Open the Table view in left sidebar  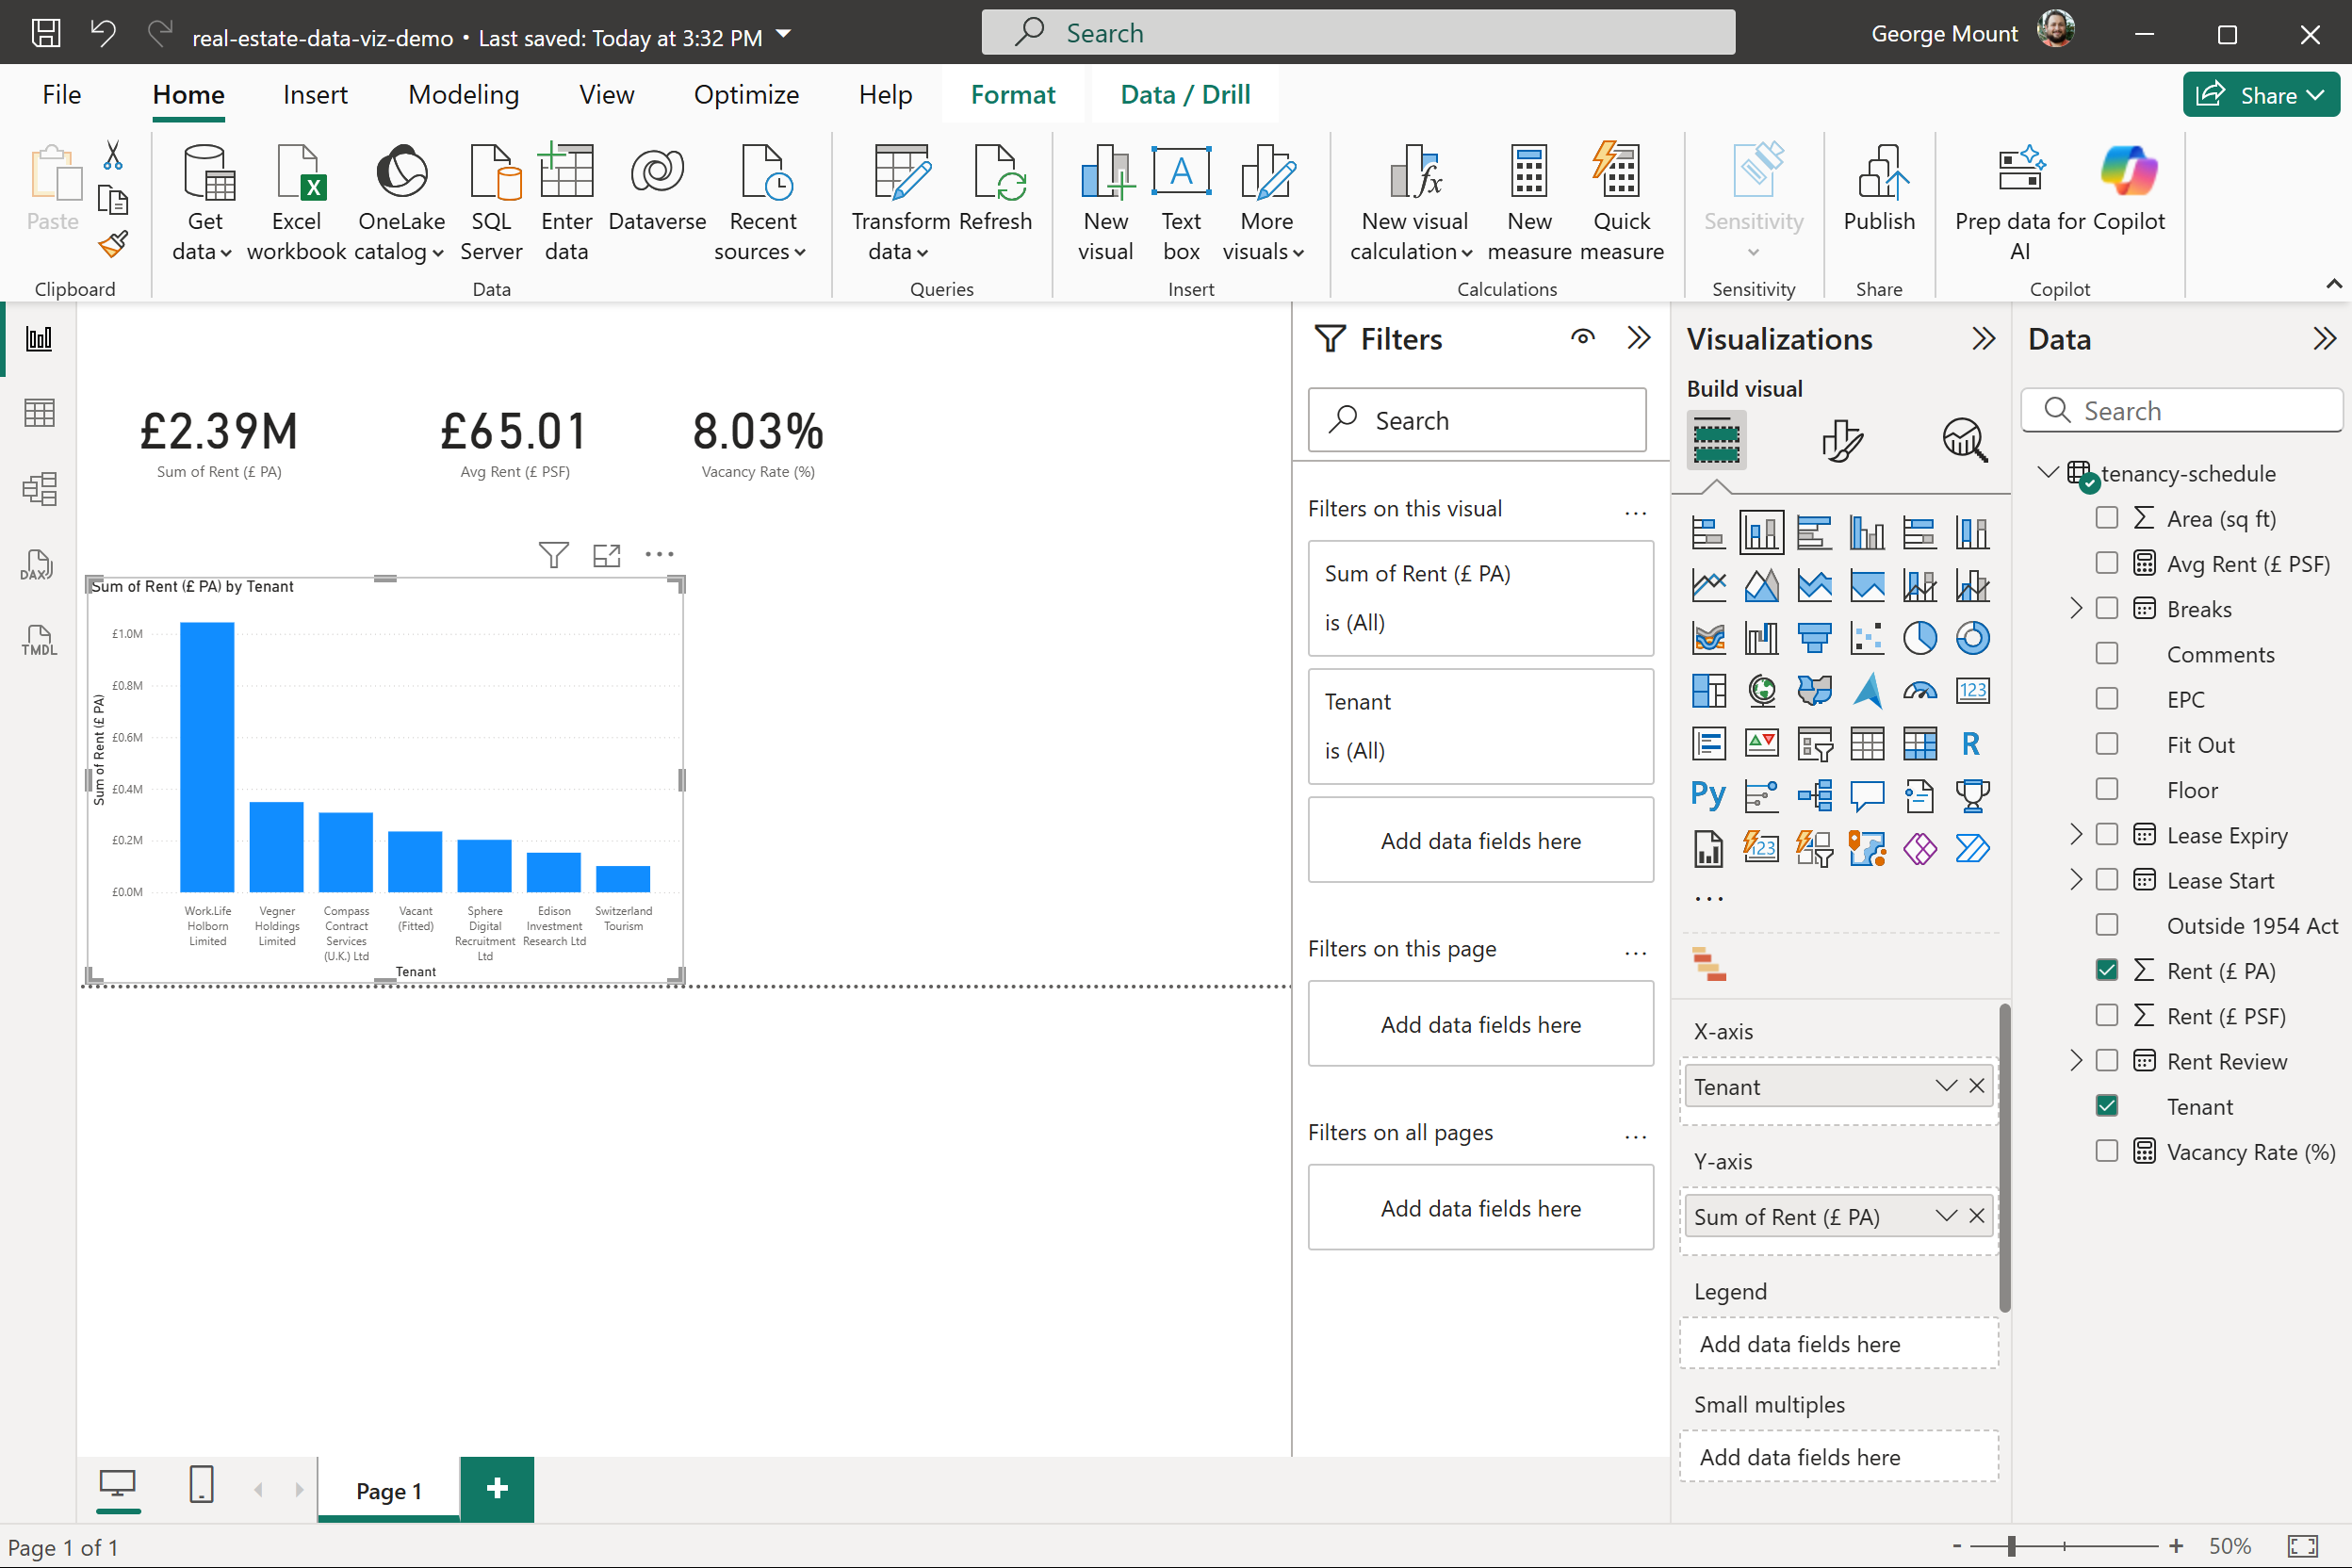point(39,413)
